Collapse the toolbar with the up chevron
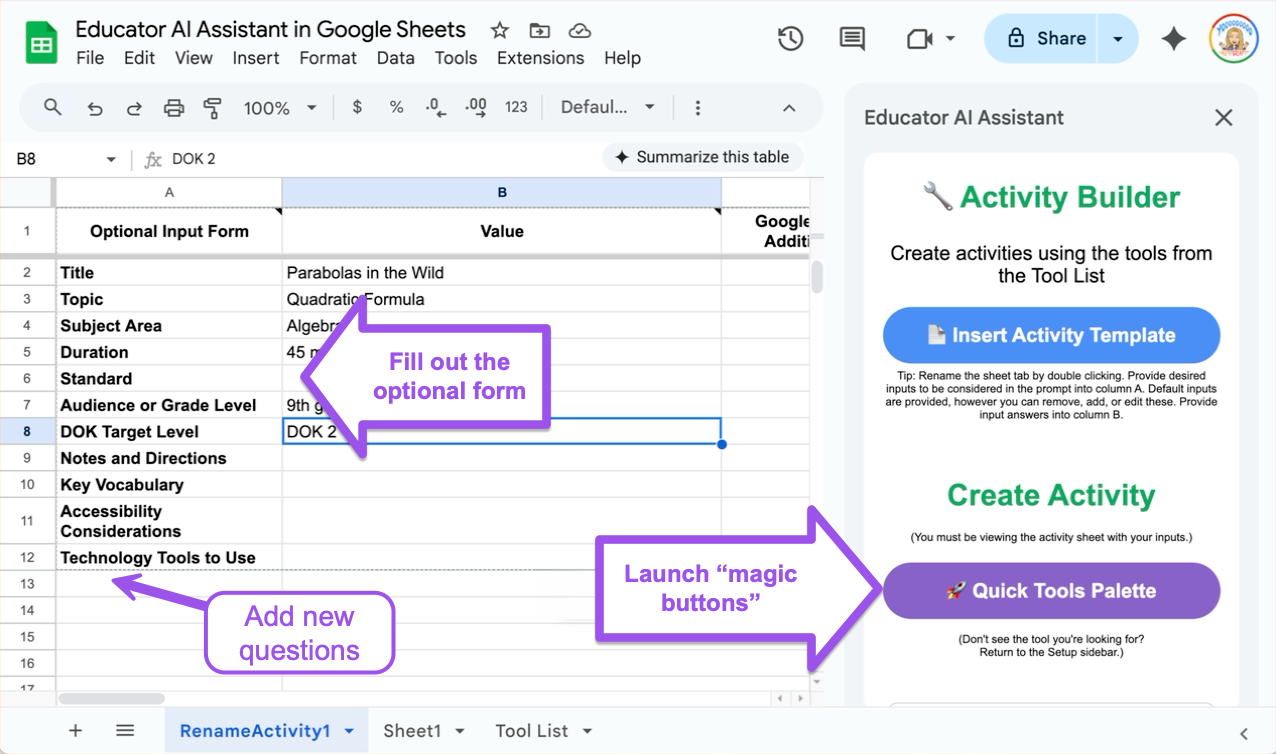1276x754 pixels. click(x=789, y=108)
